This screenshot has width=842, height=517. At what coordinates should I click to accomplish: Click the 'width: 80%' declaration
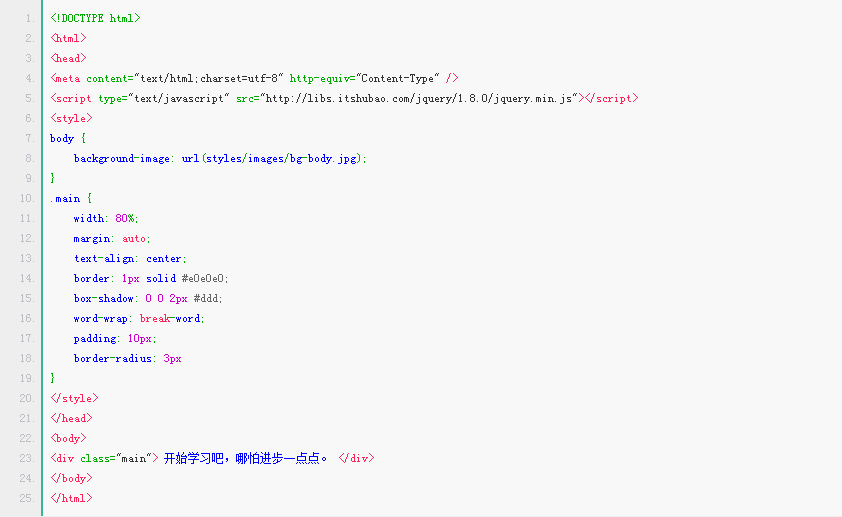point(106,219)
